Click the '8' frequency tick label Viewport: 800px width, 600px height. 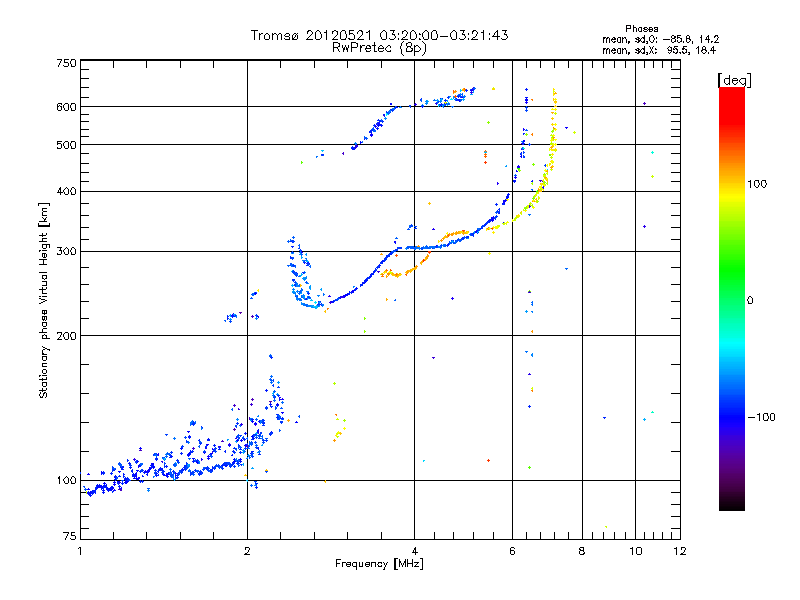[582, 551]
